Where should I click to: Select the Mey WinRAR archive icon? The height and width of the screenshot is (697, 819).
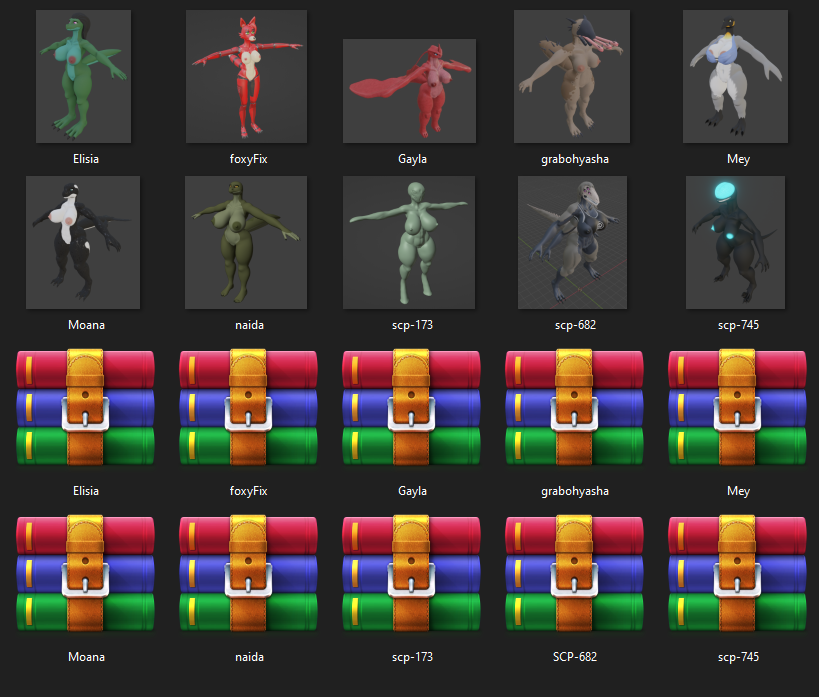coord(737,407)
